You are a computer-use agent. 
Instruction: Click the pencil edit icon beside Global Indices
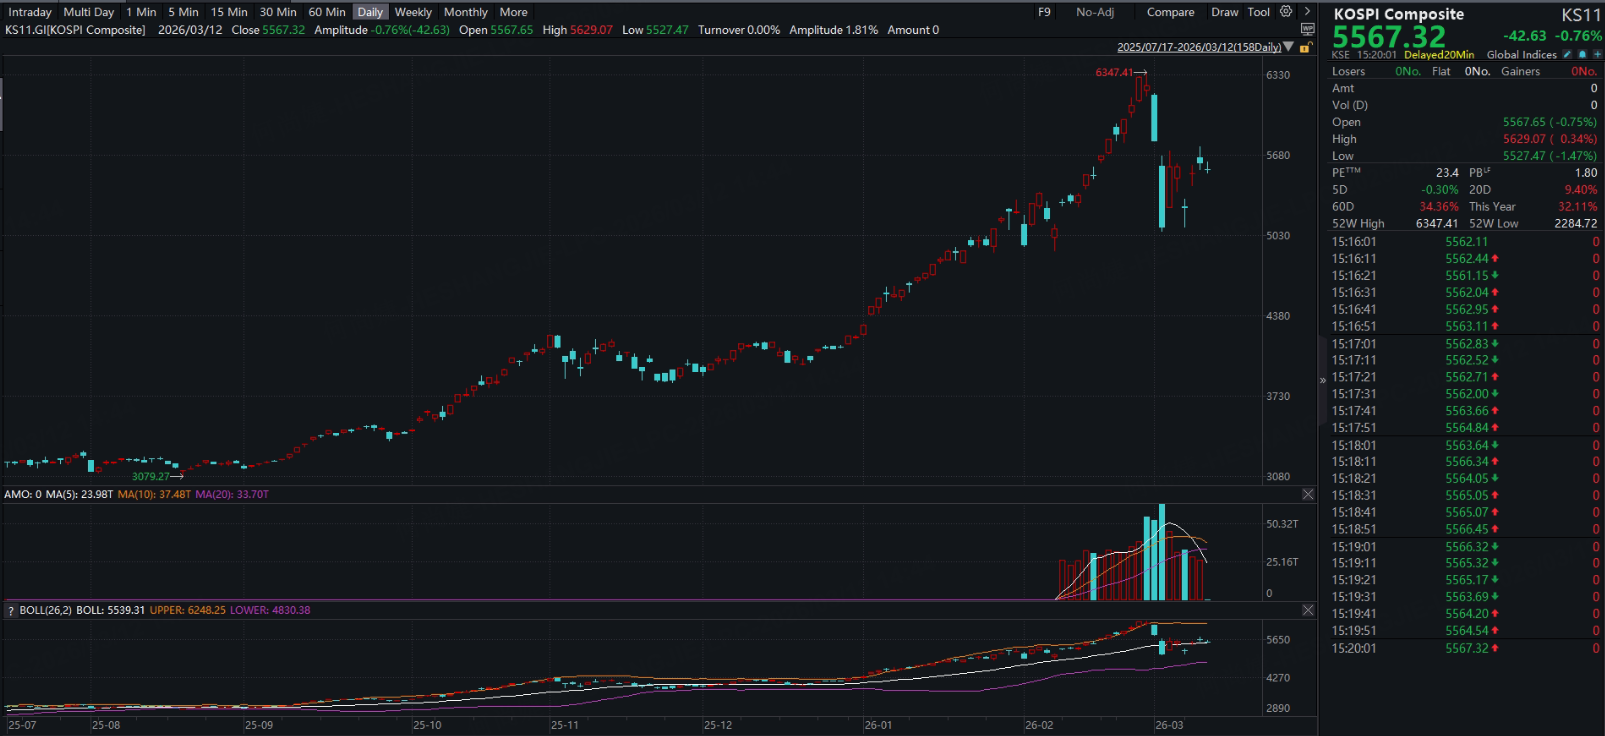(x=1567, y=55)
